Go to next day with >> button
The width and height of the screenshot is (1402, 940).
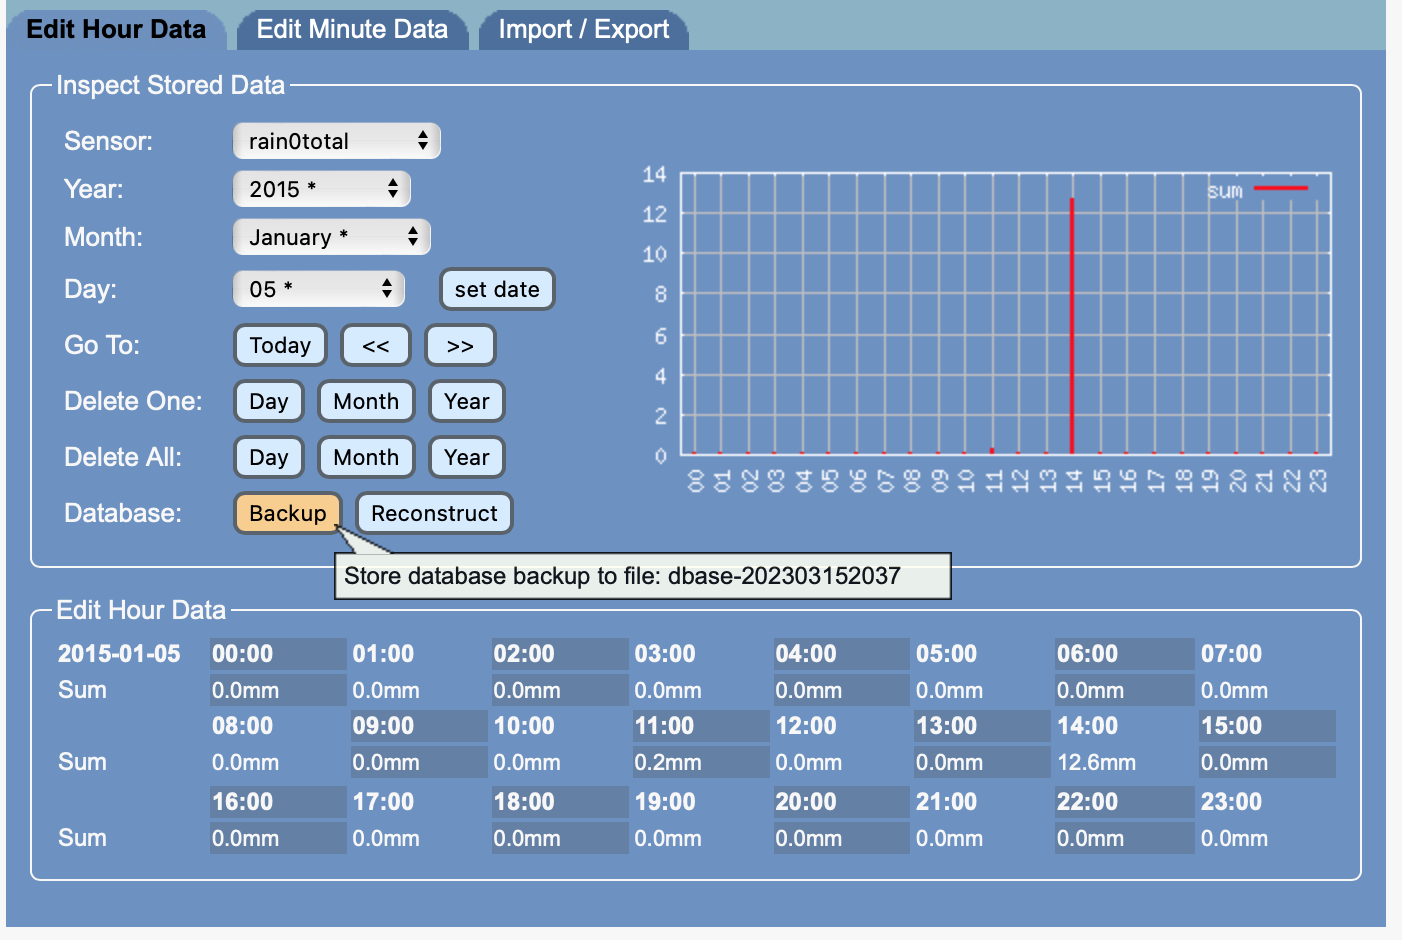click(460, 345)
